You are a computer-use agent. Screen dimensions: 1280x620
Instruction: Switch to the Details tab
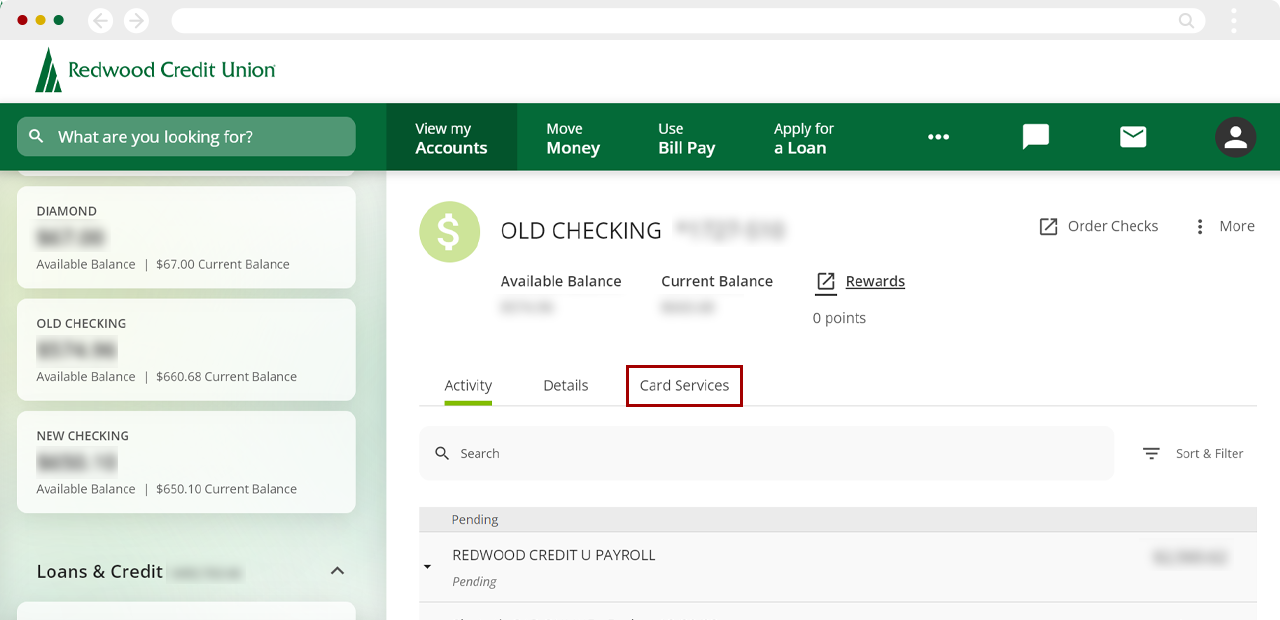pos(565,385)
